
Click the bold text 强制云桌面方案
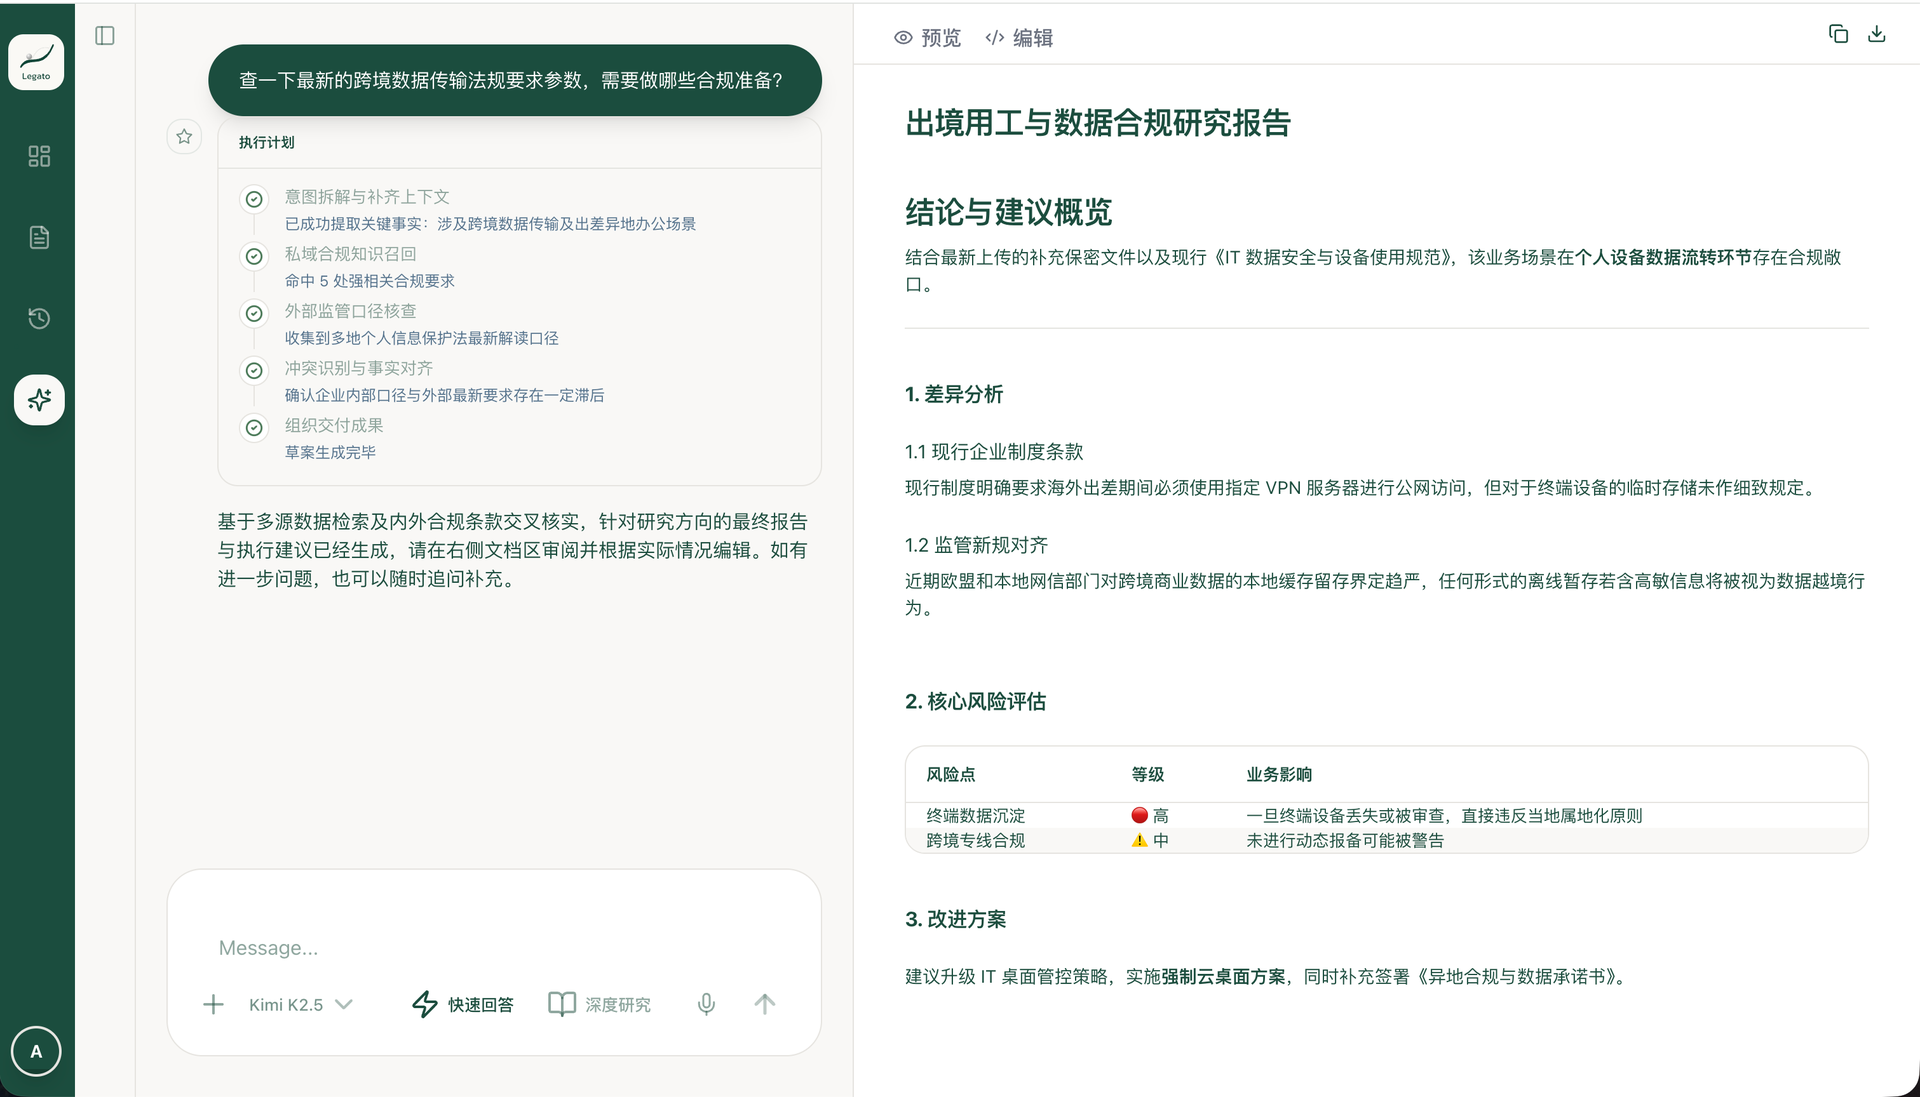[x=1223, y=976]
